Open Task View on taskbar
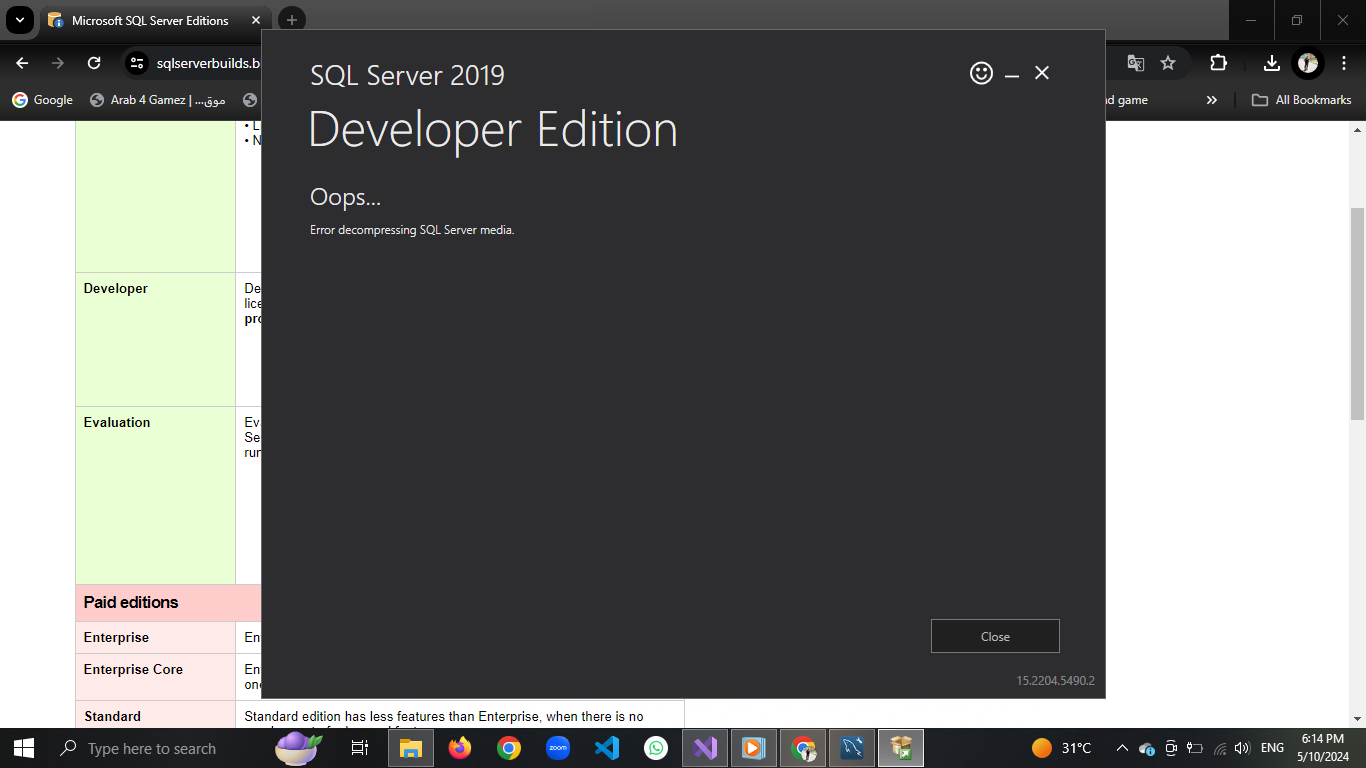The width and height of the screenshot is (1366, 768). 360,748
